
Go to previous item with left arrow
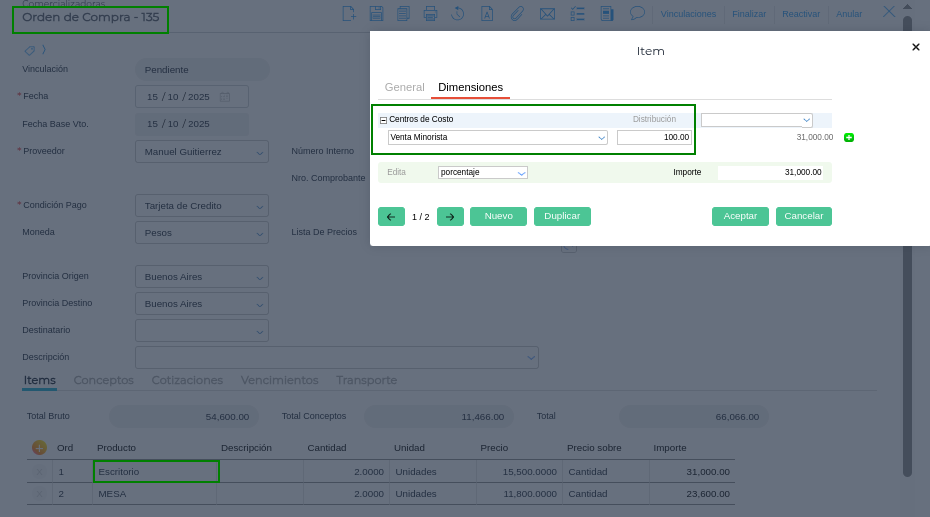pyautogui.click(x=391, y=216)
